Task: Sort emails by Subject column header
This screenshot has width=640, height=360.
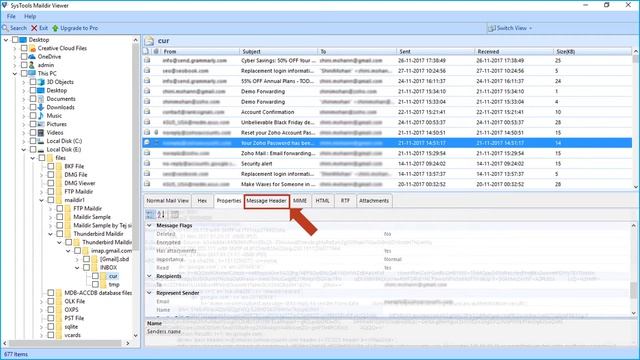Action: (278, 51)
